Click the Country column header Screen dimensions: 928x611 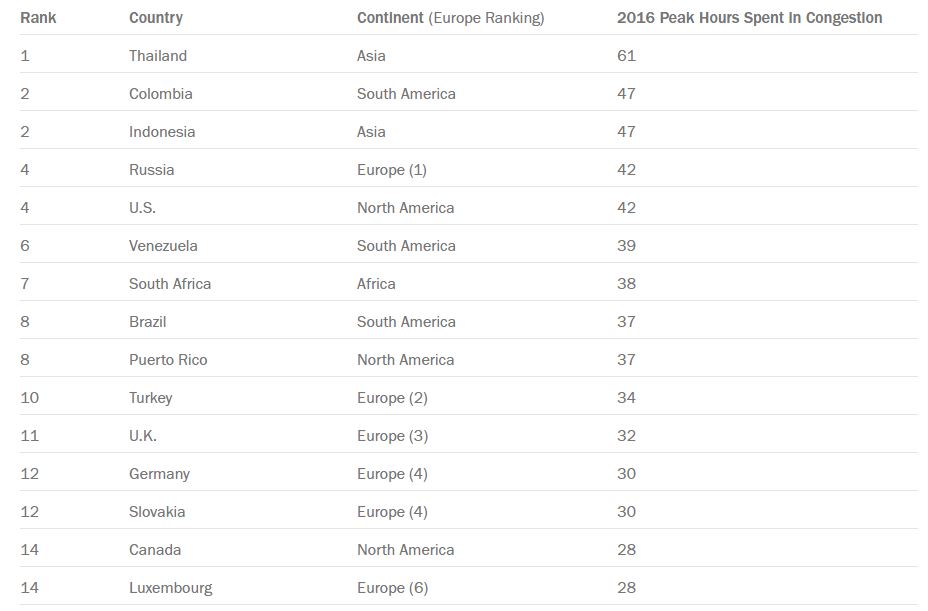[156, 18]
